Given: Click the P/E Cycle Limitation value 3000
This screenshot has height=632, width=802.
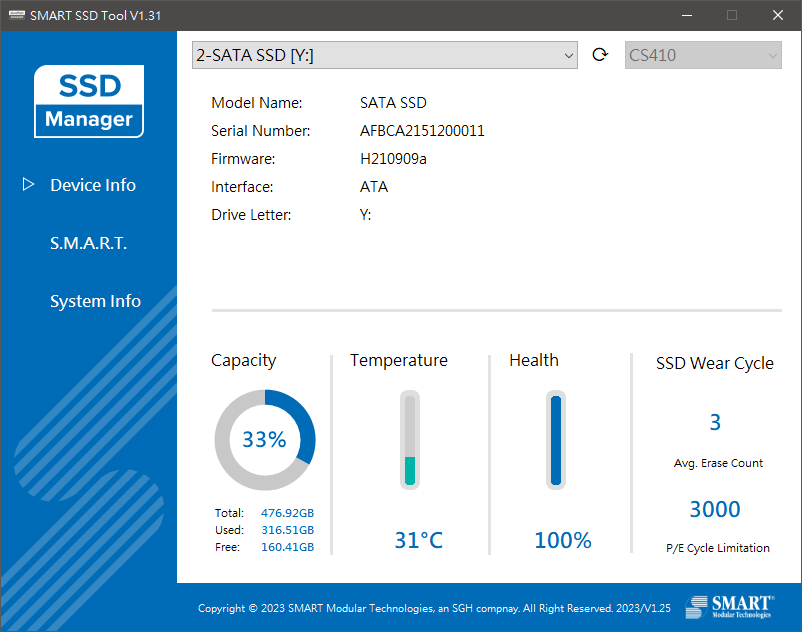Looking at the screenshot, I should click(715, 509).
